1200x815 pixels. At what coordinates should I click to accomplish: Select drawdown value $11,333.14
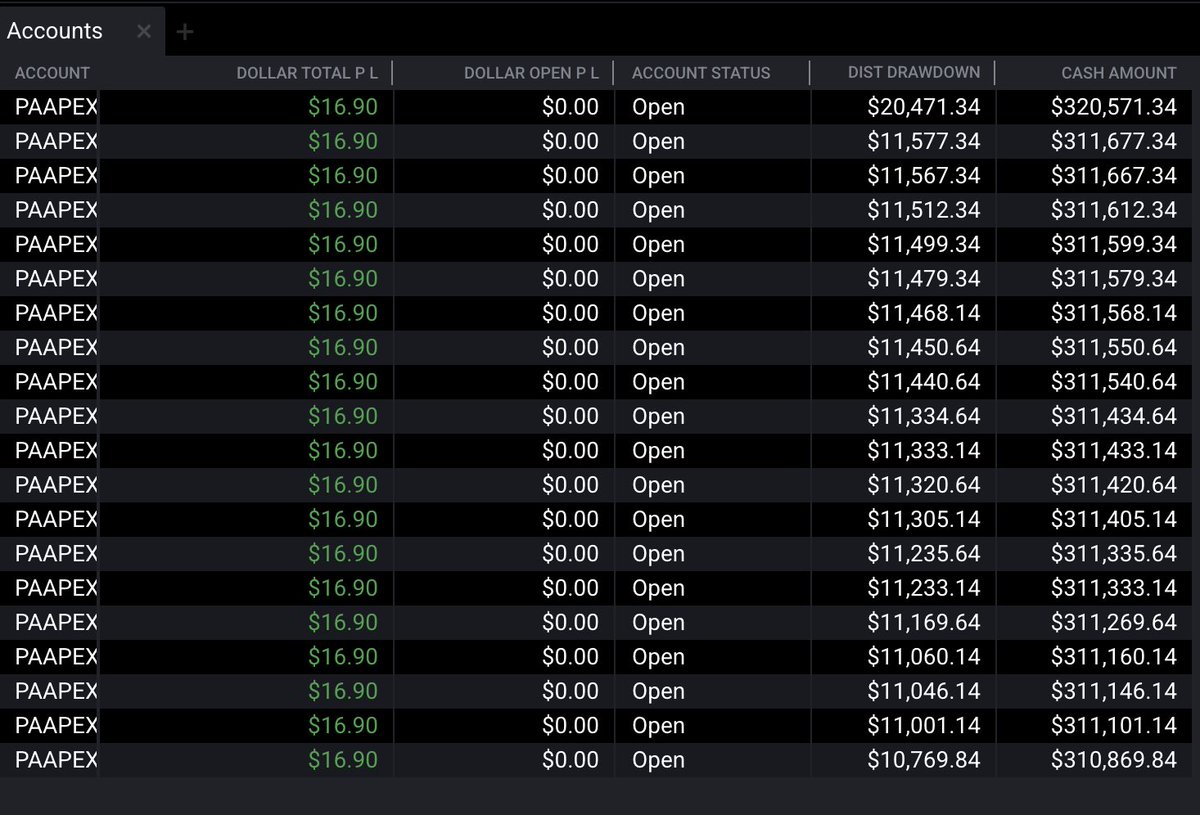(x=924, y=451)
